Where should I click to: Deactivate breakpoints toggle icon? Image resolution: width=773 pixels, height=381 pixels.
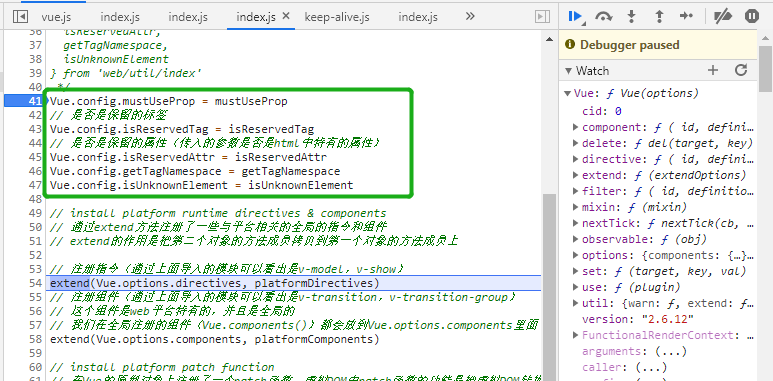coord(723,16)
